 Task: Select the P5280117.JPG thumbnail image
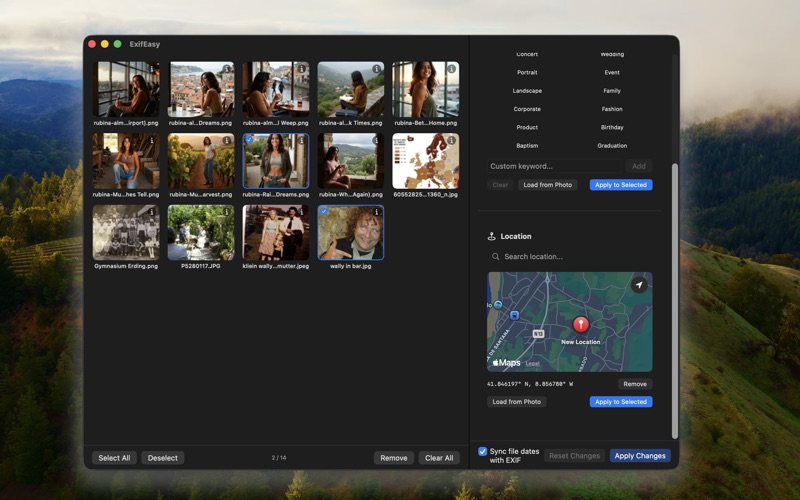(201, 233)
